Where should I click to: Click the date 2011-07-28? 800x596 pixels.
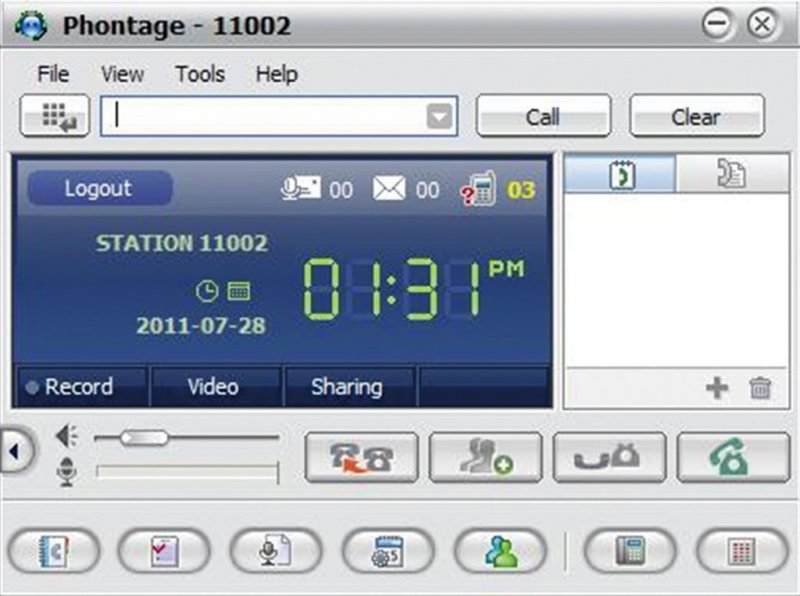point(201,326)
